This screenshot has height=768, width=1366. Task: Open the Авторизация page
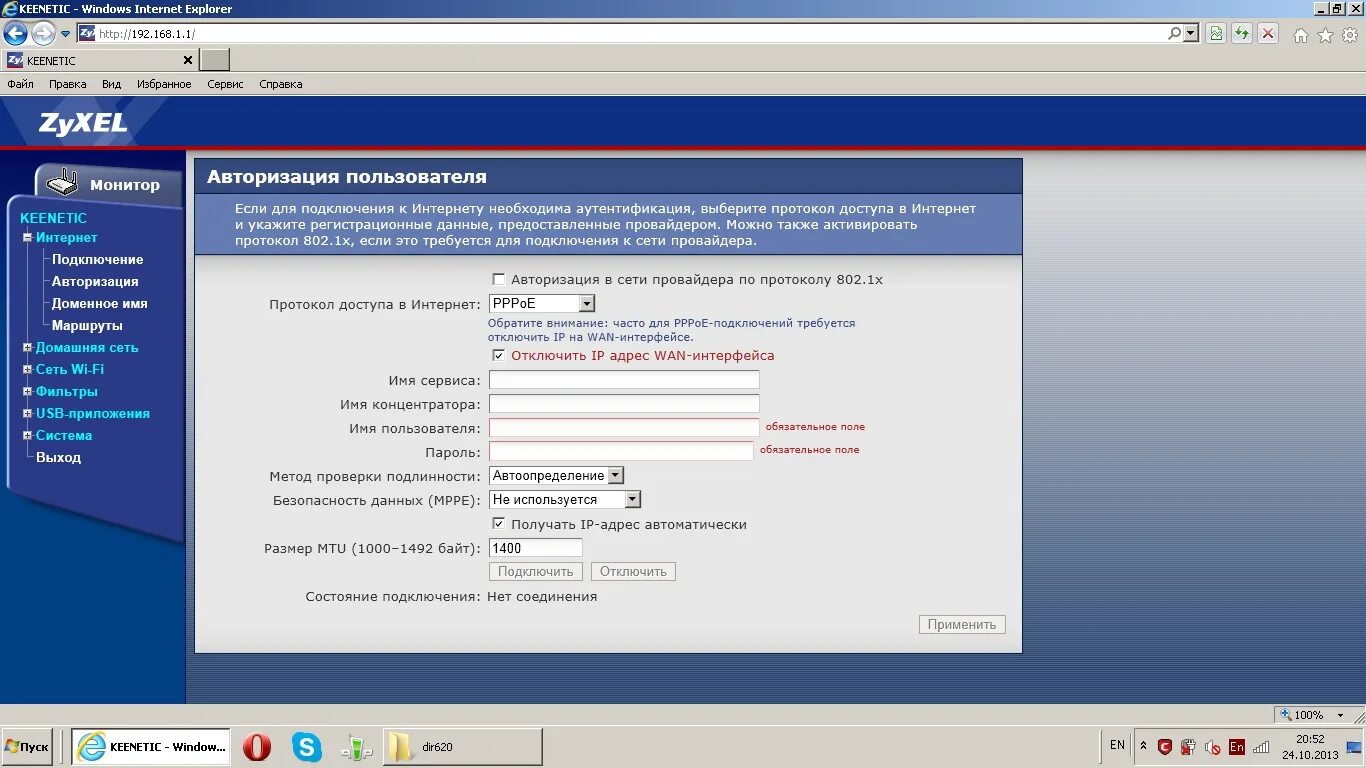point(95,282)
